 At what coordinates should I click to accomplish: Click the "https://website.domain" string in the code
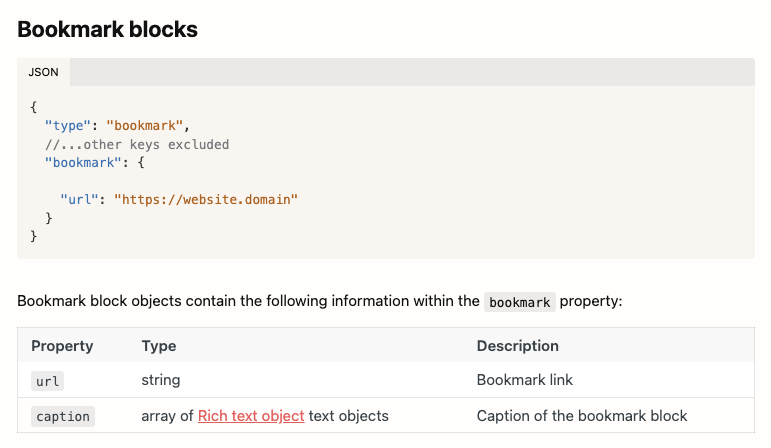click(206, 199)
